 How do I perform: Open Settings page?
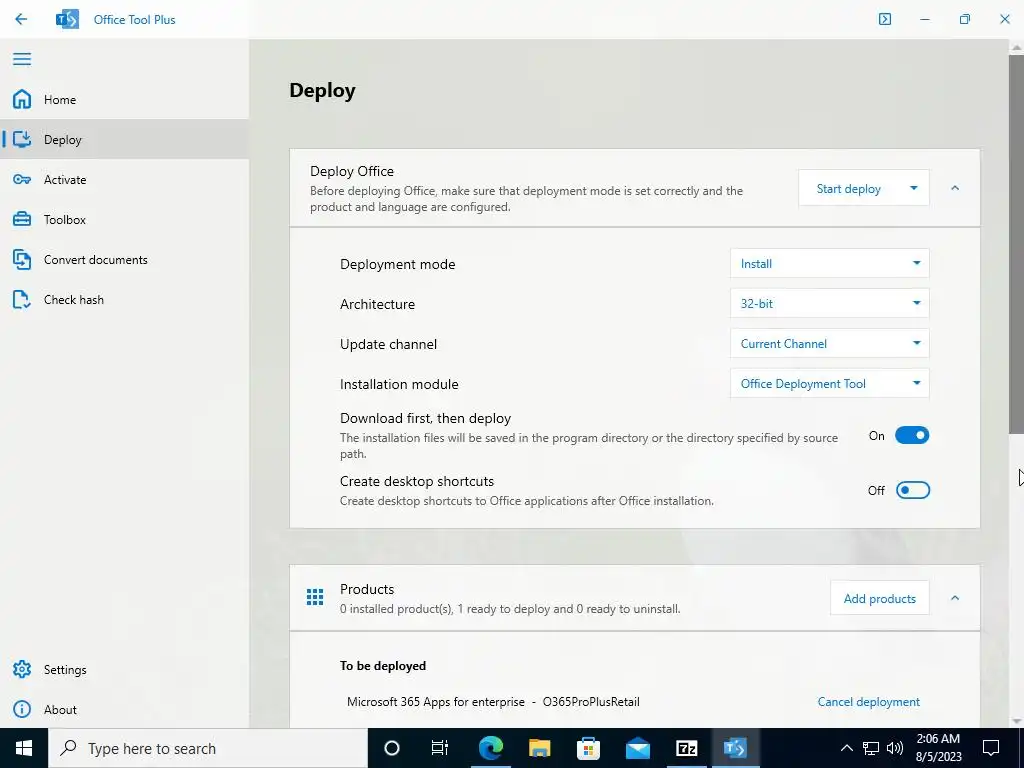pos(124,669)
